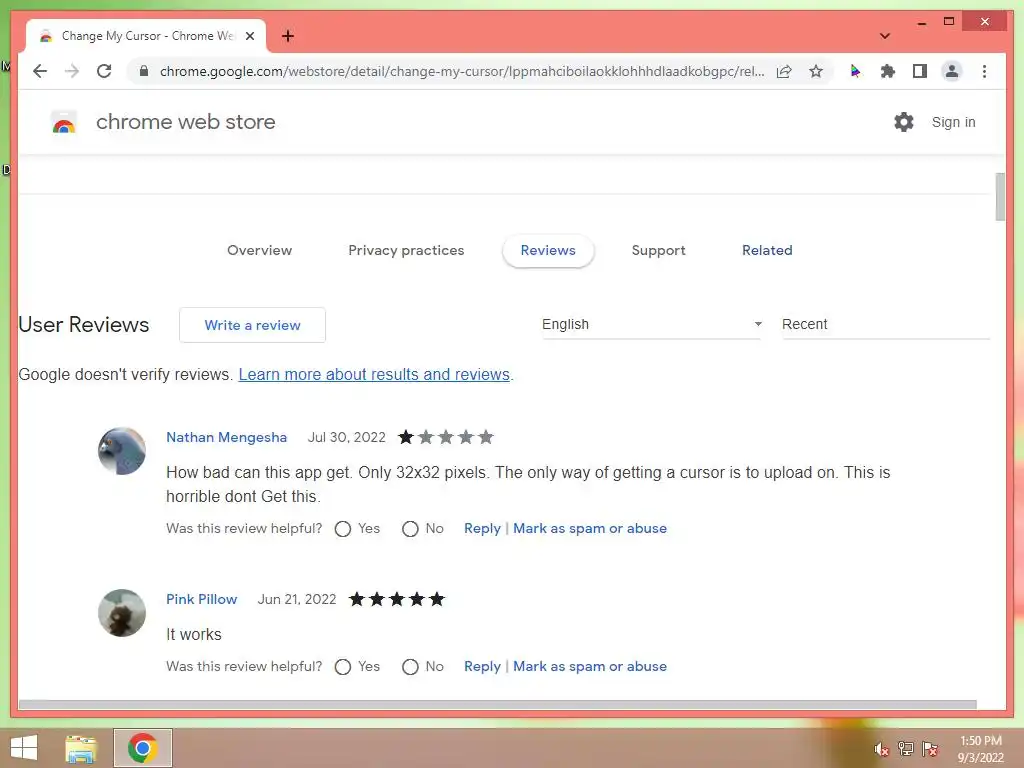Image resolution: width=1024 pixels, height=768 pixels.
Task: Click the forward navigation arrow
Action: click(x=72, y=71)
